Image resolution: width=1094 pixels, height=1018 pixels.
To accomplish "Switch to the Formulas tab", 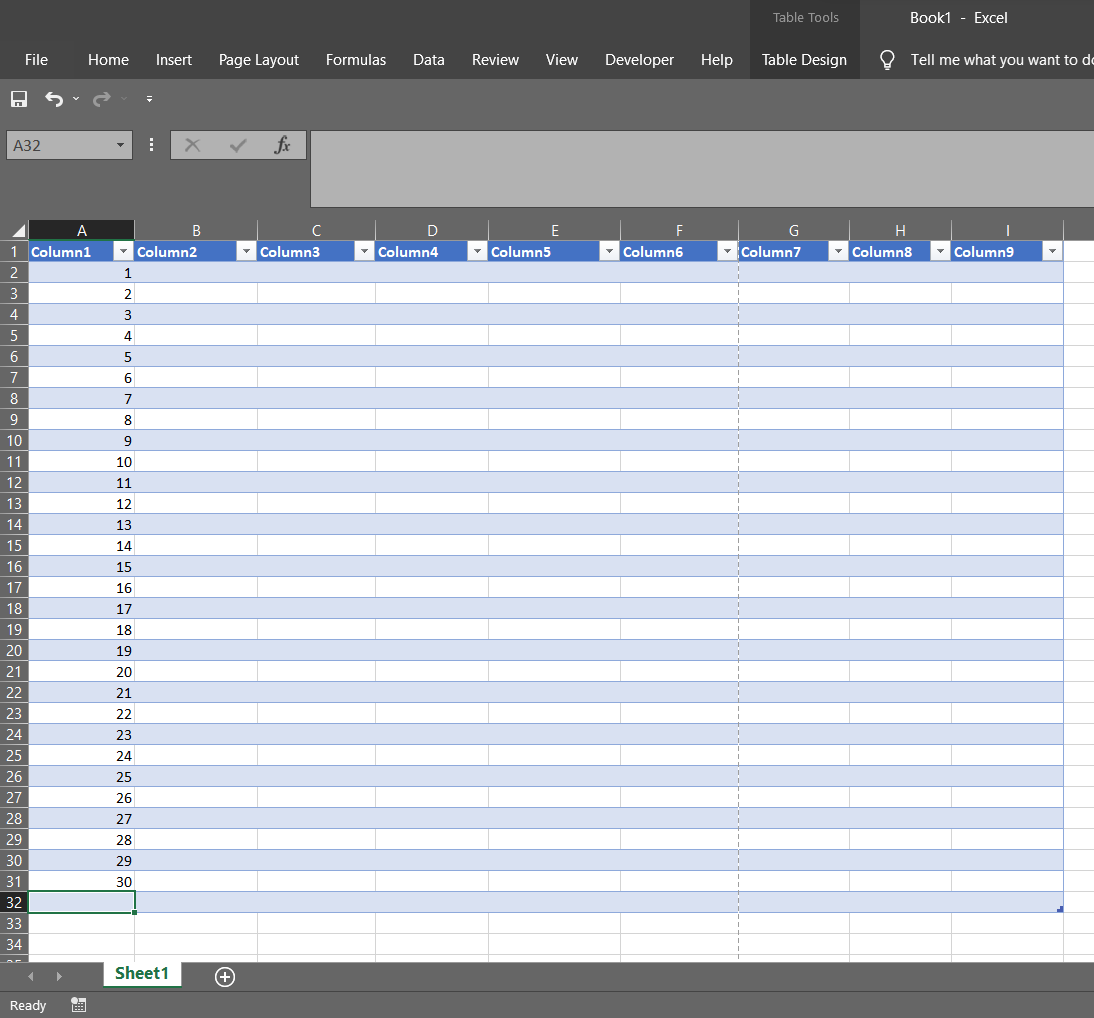I will point(355,60).
